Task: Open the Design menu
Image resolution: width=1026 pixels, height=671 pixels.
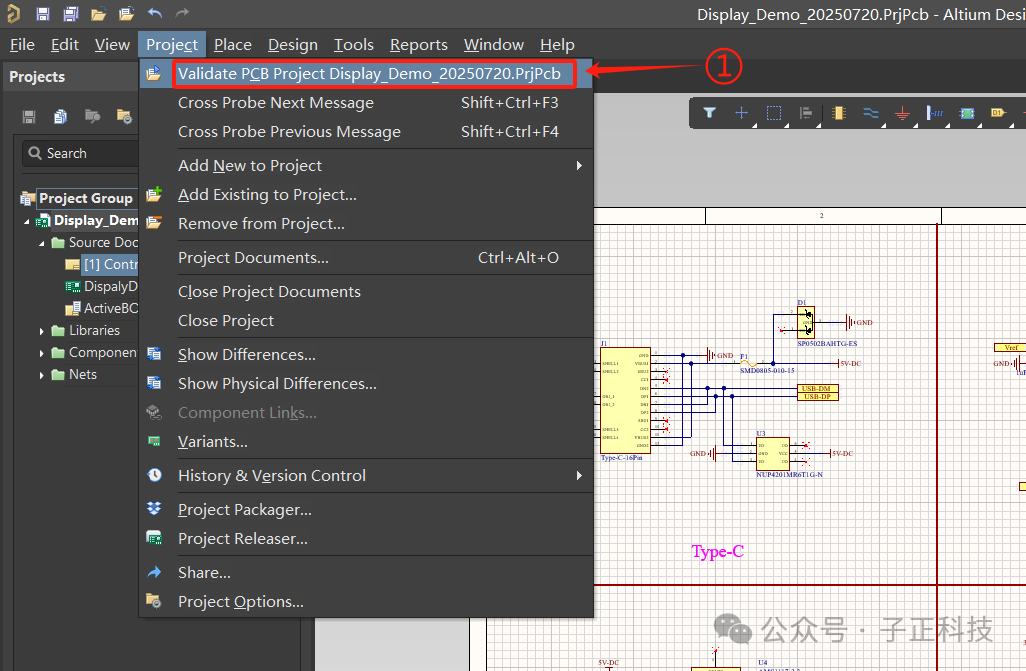Action: pyautogui.click(x=292, y=45)
